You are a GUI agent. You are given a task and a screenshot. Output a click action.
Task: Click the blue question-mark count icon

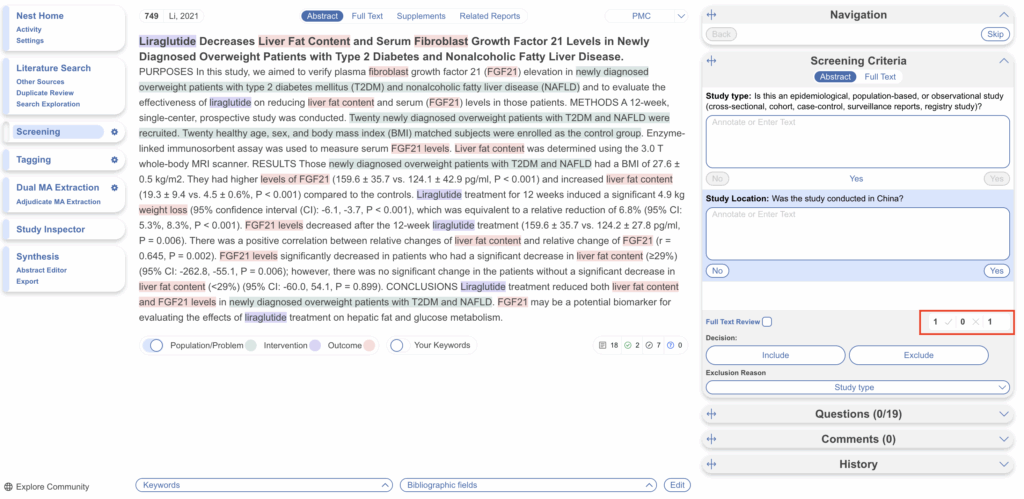[x=670, y=346]
